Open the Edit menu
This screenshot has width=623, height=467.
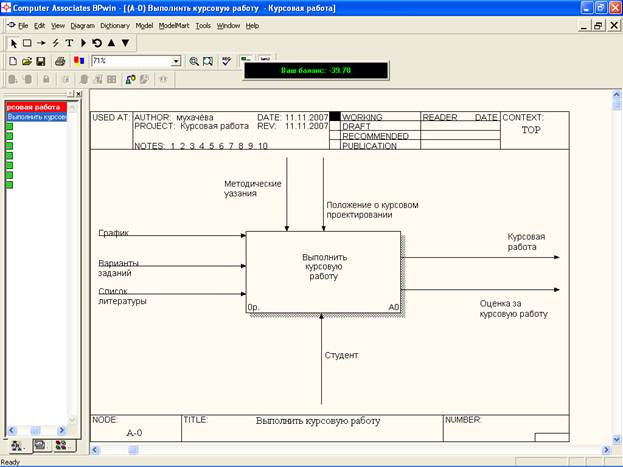39,26
